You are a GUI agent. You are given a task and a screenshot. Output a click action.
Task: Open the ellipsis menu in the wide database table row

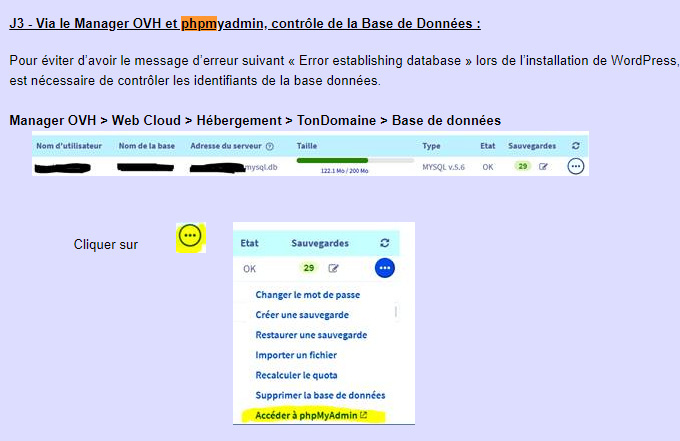575,167
